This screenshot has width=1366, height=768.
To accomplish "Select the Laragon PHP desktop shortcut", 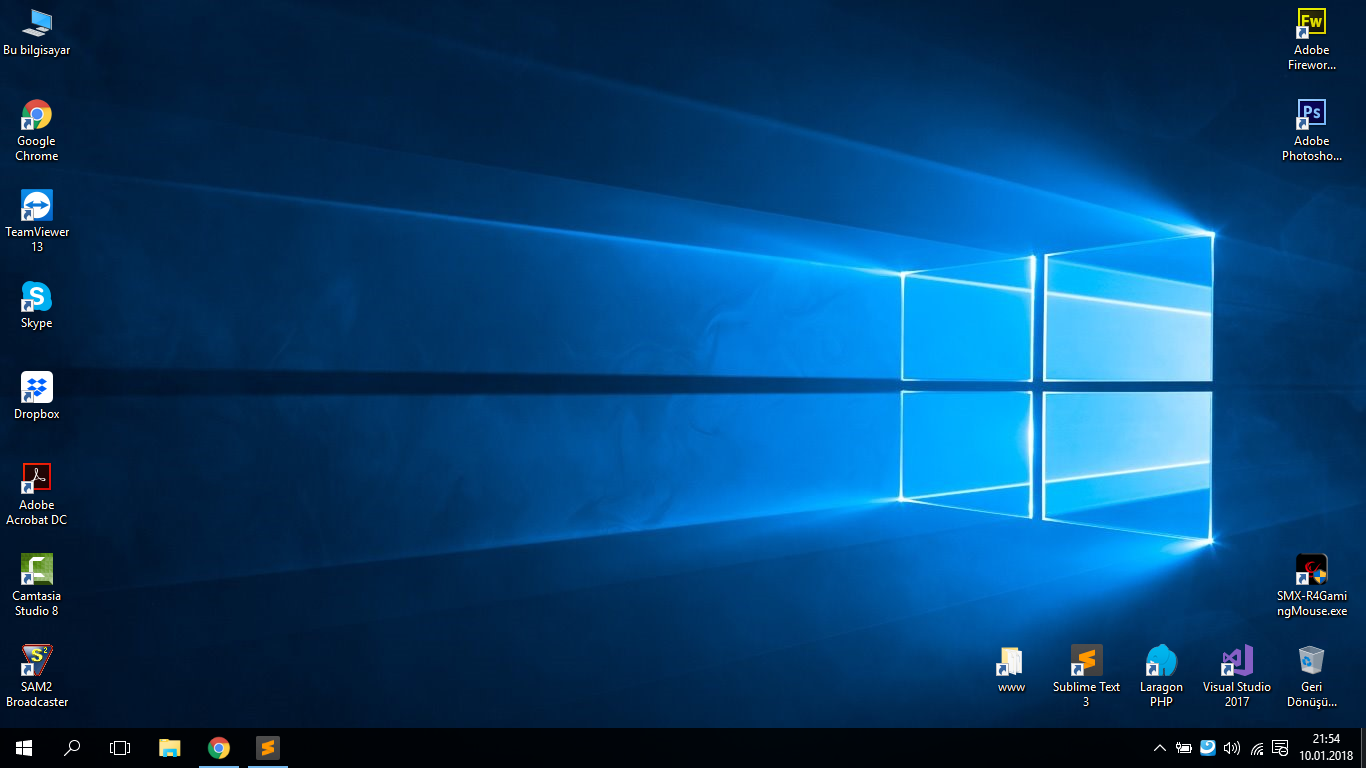I will tap(1161, 676).
